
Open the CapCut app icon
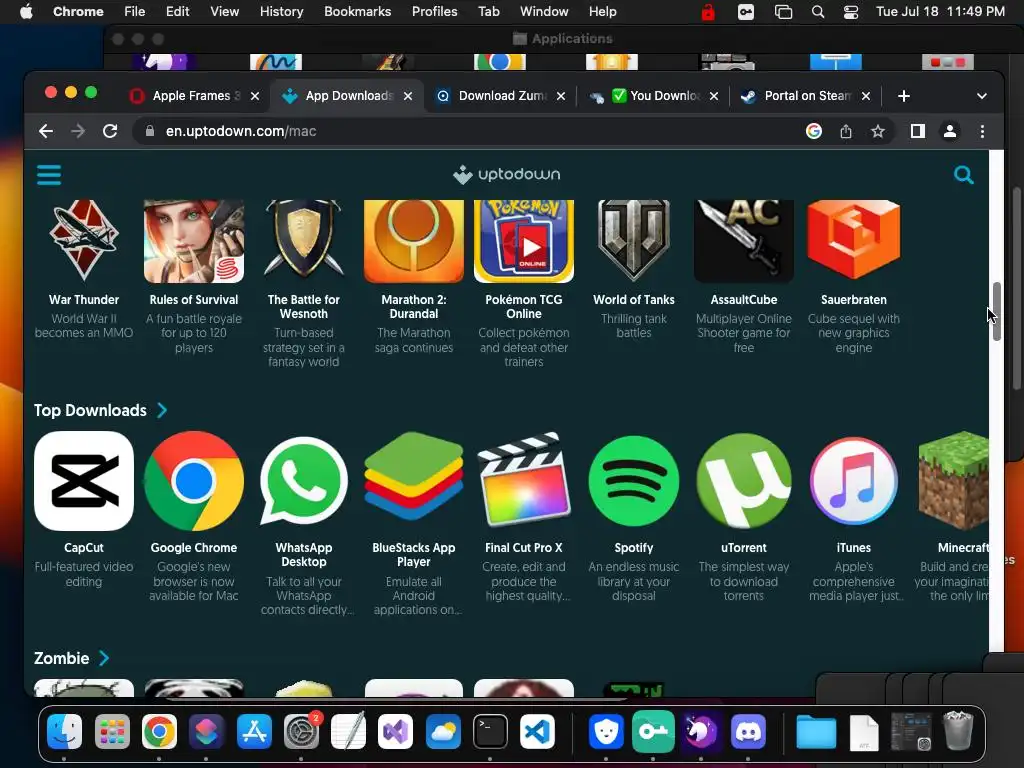[x=84, y=481]
